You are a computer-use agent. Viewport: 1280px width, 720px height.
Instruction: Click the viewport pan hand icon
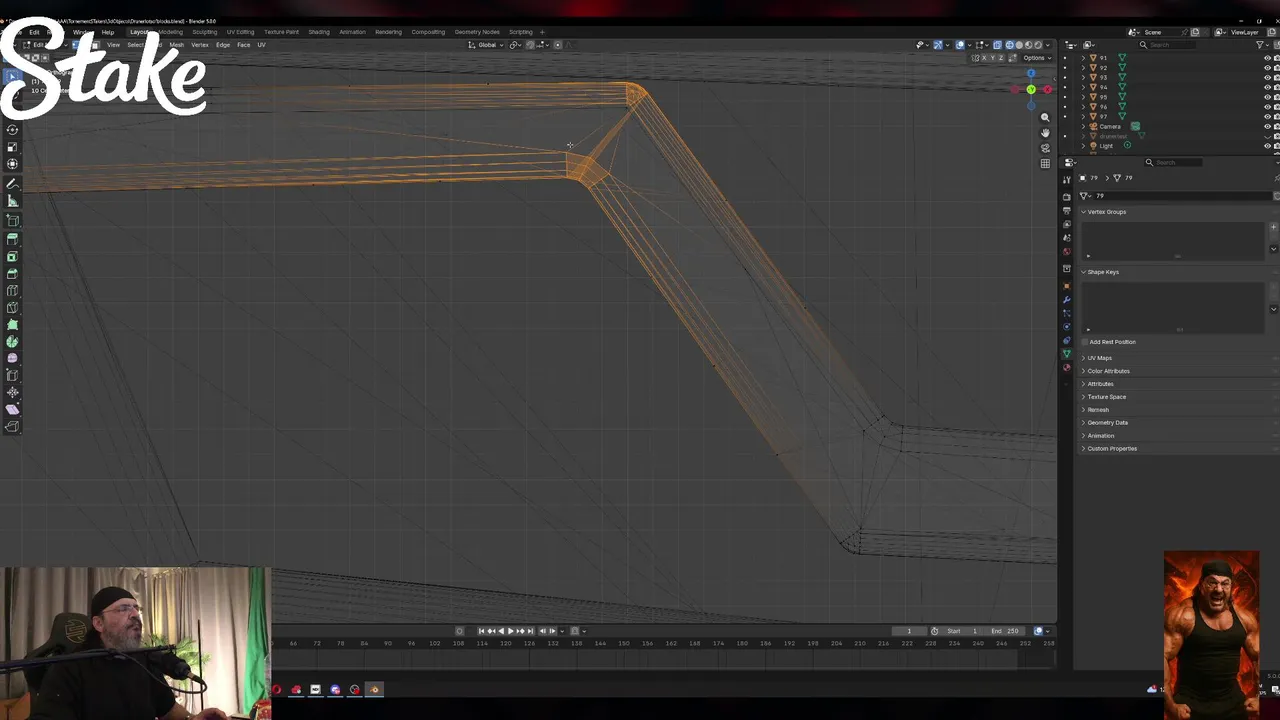click(1045, 133)
